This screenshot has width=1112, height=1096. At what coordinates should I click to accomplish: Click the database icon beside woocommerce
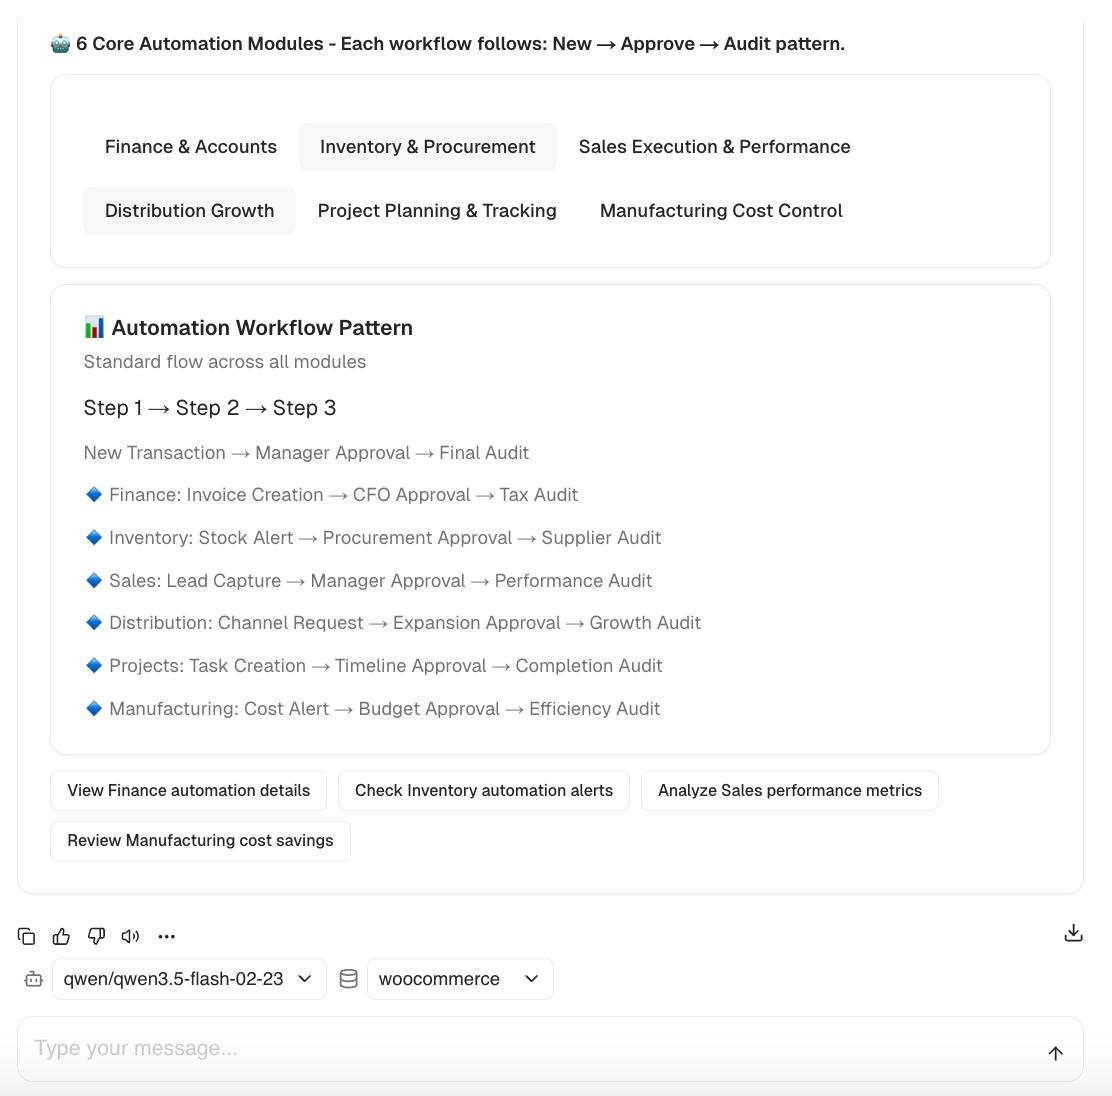[x=348, y=979]
